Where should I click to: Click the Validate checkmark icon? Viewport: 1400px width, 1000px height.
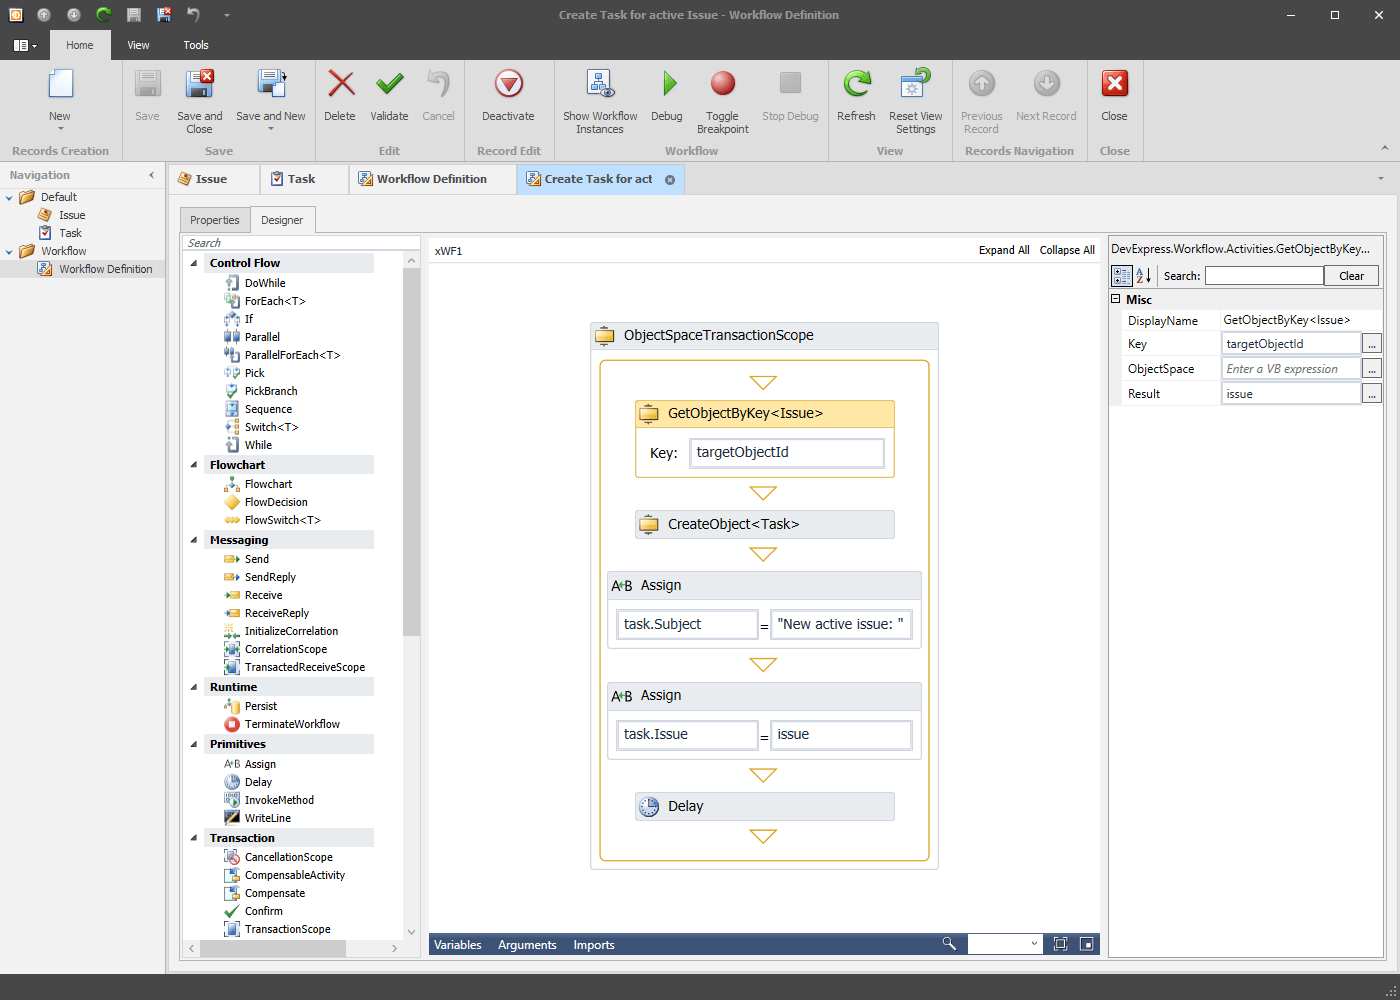coord(389,85)
